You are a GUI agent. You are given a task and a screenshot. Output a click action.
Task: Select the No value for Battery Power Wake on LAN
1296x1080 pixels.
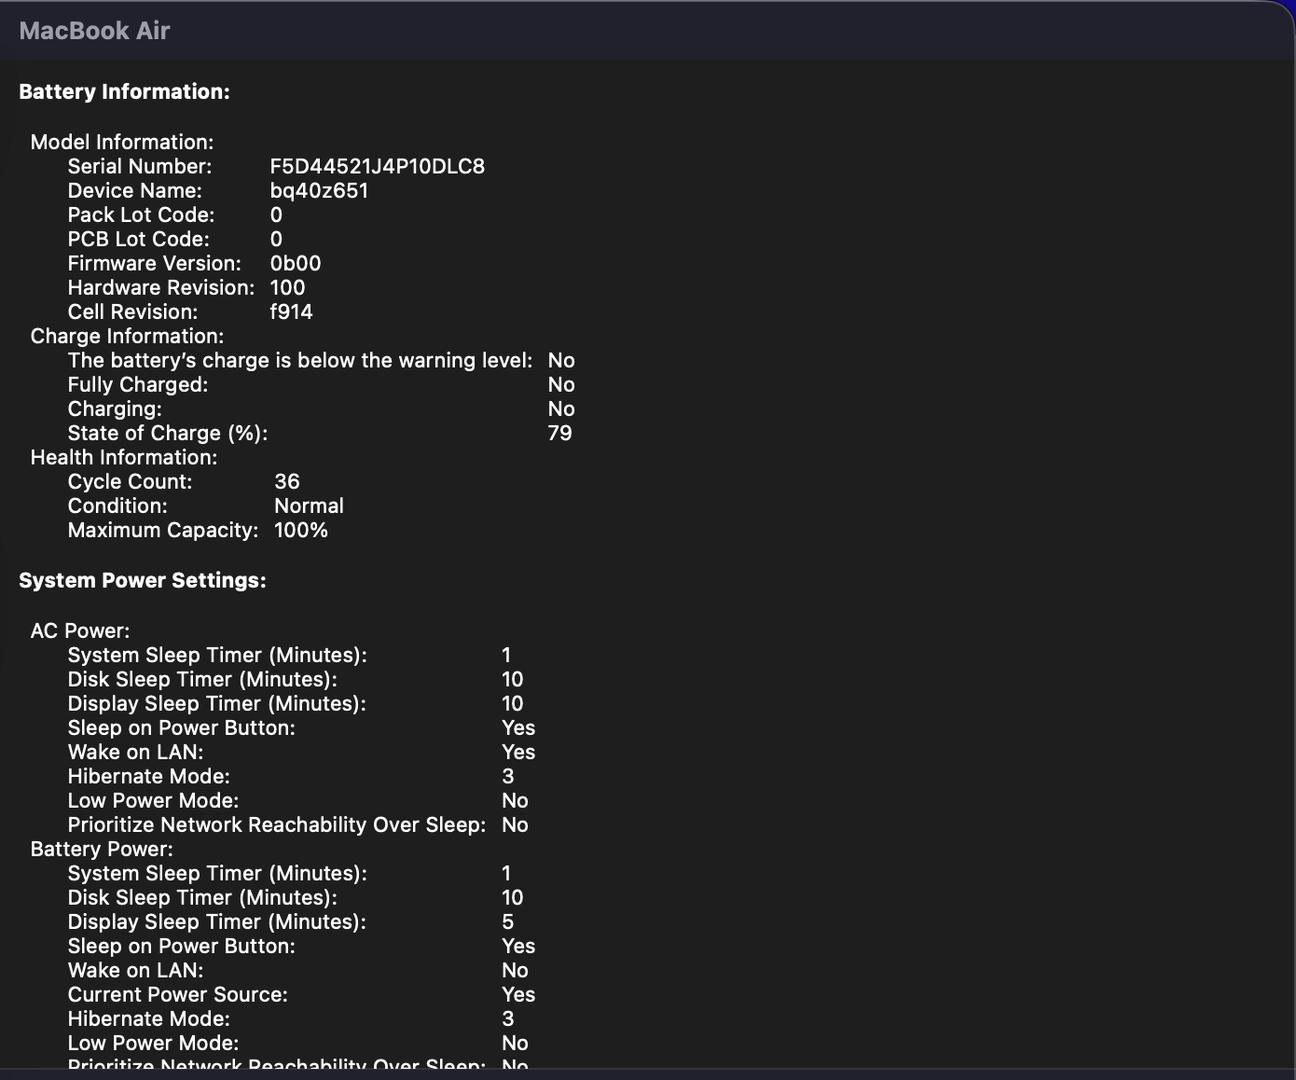[x=515, y=970]
